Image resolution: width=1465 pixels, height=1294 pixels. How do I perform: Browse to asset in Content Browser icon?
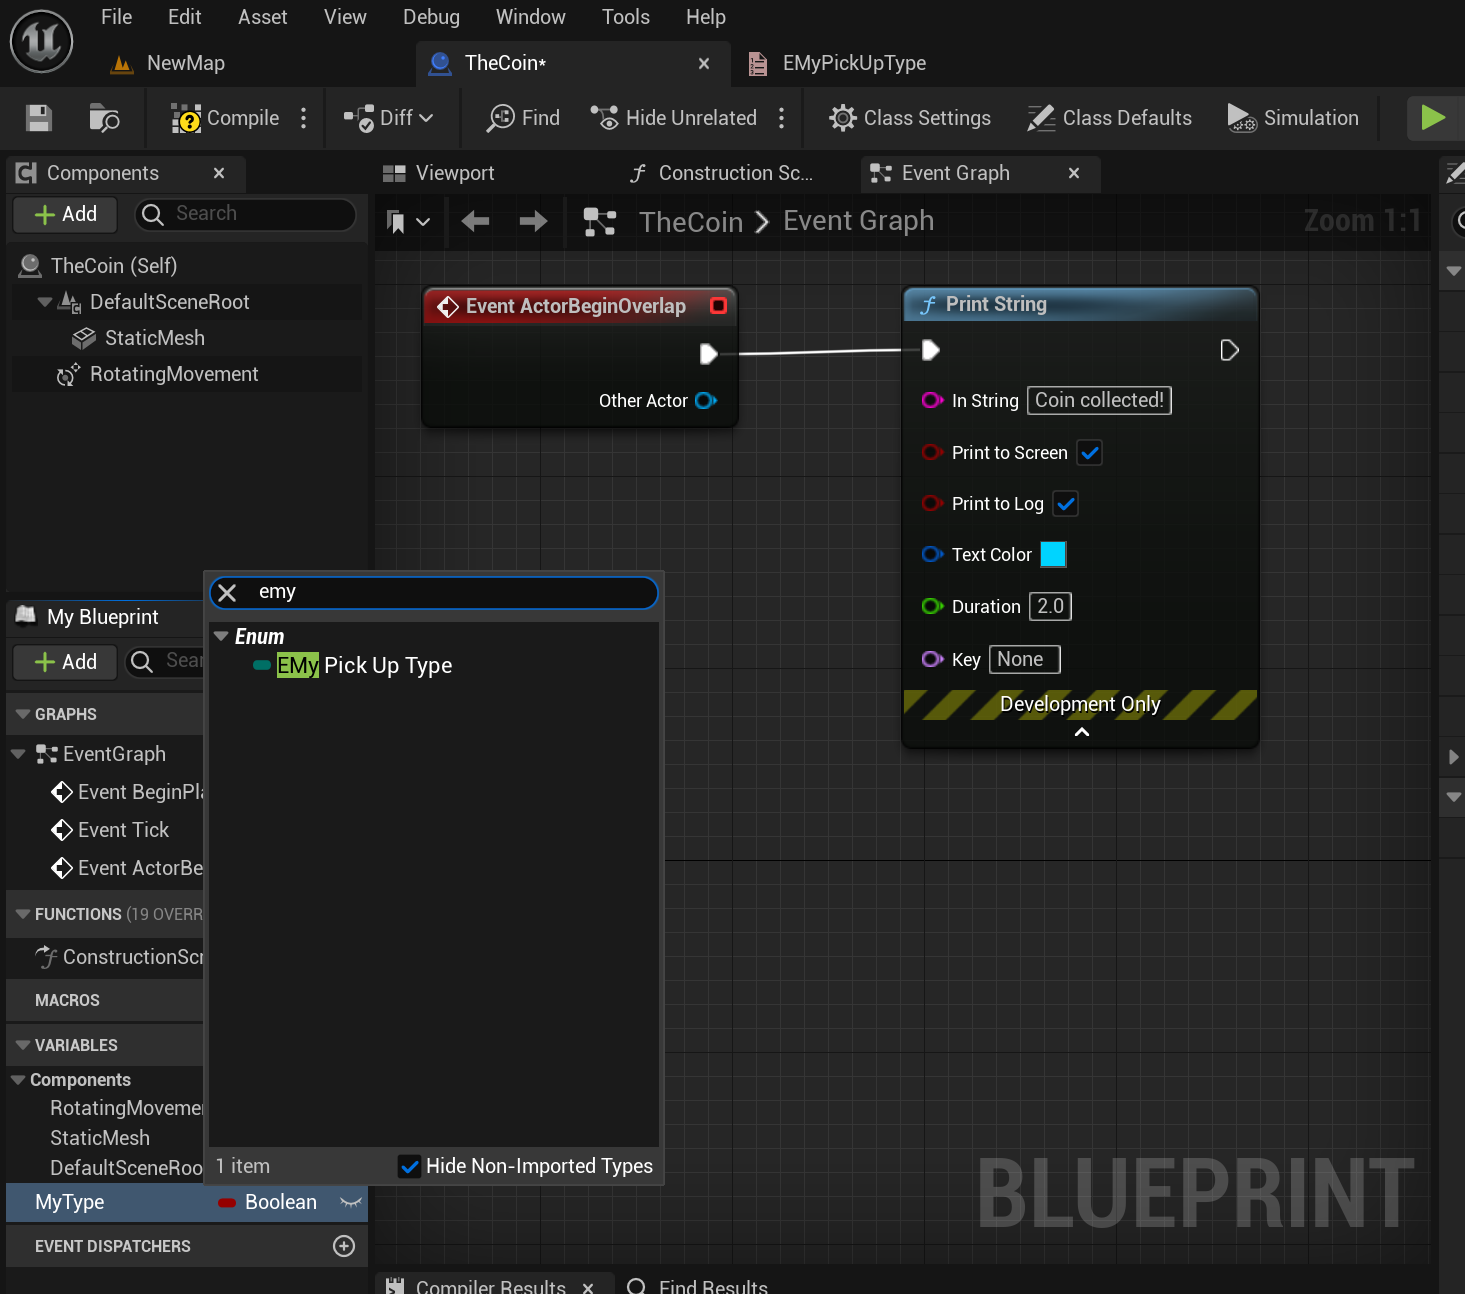104,118
